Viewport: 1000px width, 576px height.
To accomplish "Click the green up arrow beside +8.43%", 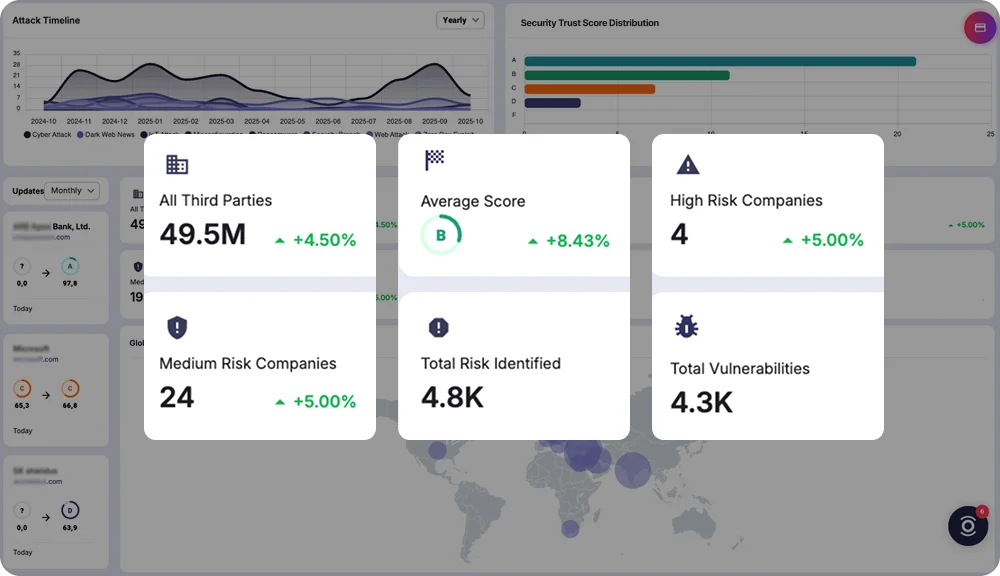I will [x=533, y=241].
